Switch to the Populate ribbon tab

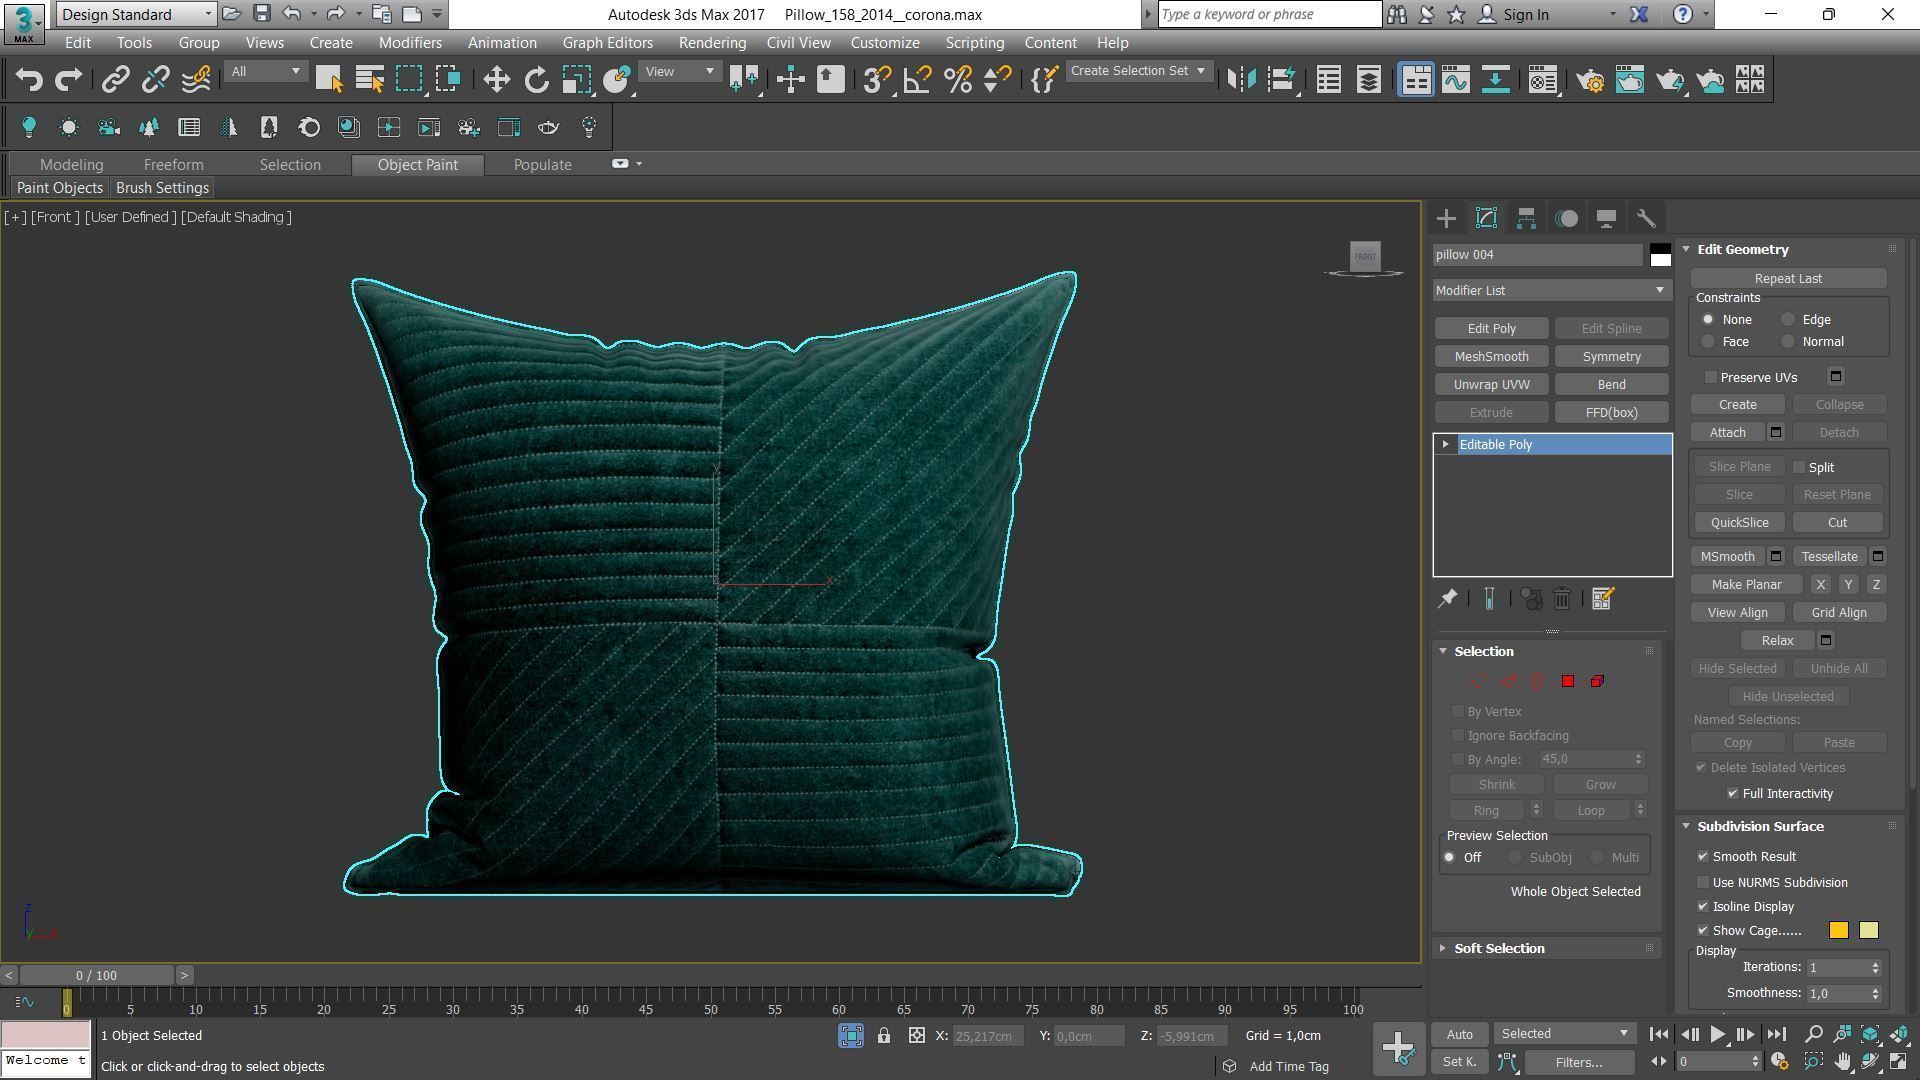tap(542, 165)
